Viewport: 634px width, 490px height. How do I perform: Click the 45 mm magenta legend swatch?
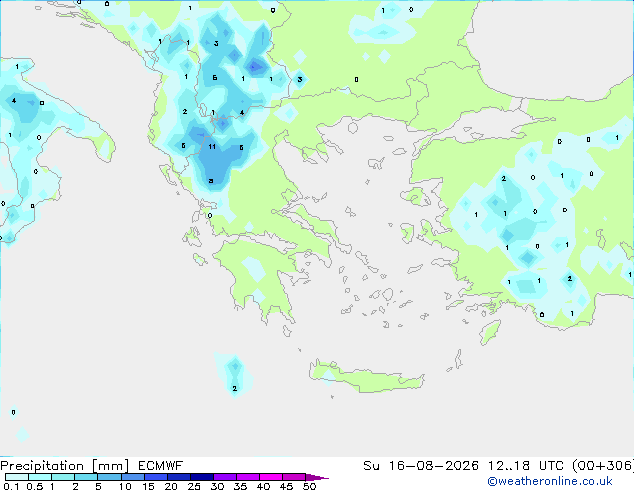tap(294, 477)
